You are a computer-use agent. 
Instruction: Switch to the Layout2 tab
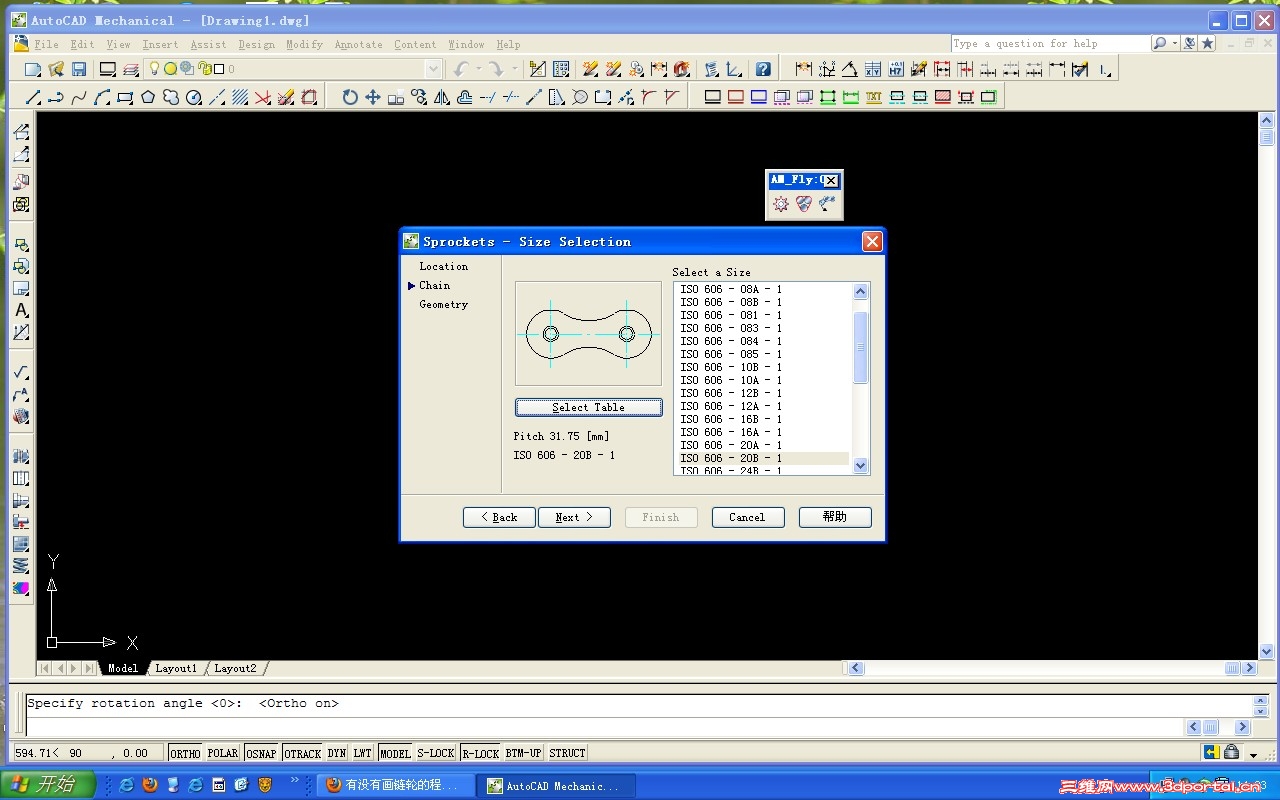(235, 668)
